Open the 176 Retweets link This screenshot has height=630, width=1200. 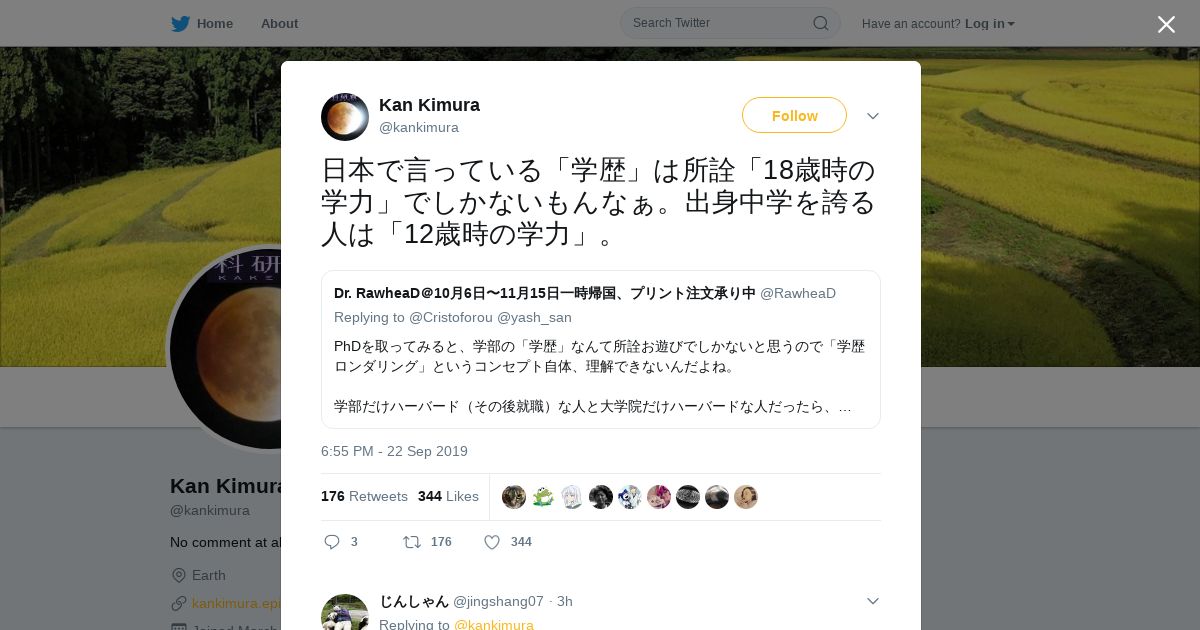[364, 497]
